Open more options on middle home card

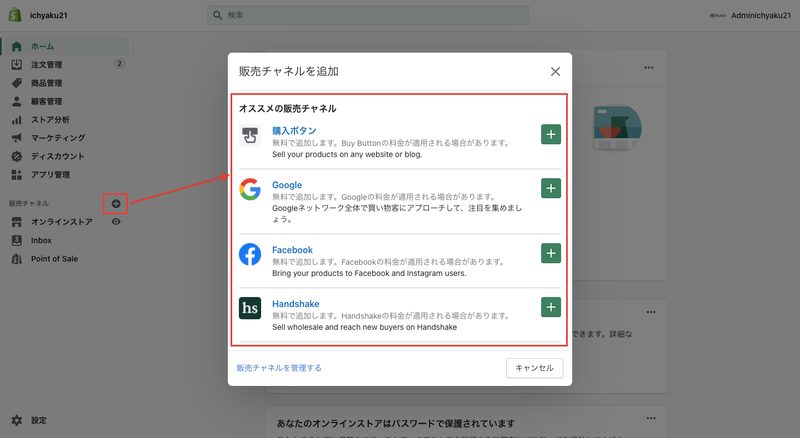[651, 312]
